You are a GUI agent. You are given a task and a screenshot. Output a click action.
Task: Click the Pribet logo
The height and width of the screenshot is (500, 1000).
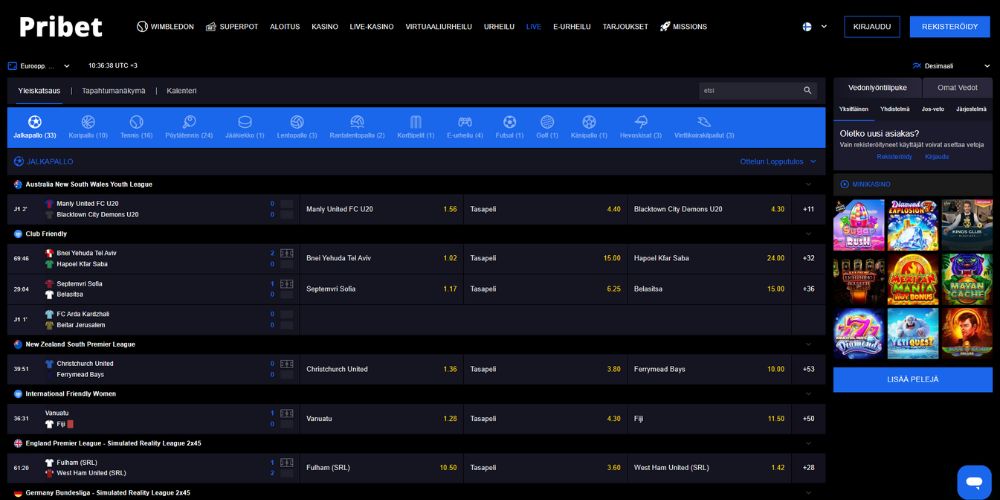61,27
